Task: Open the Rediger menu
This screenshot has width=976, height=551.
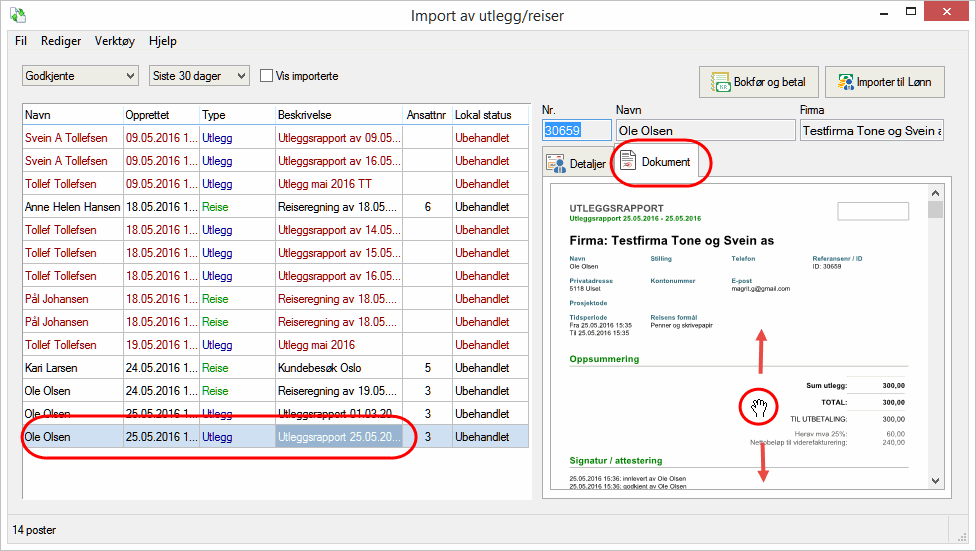Action: pos(61,41)
